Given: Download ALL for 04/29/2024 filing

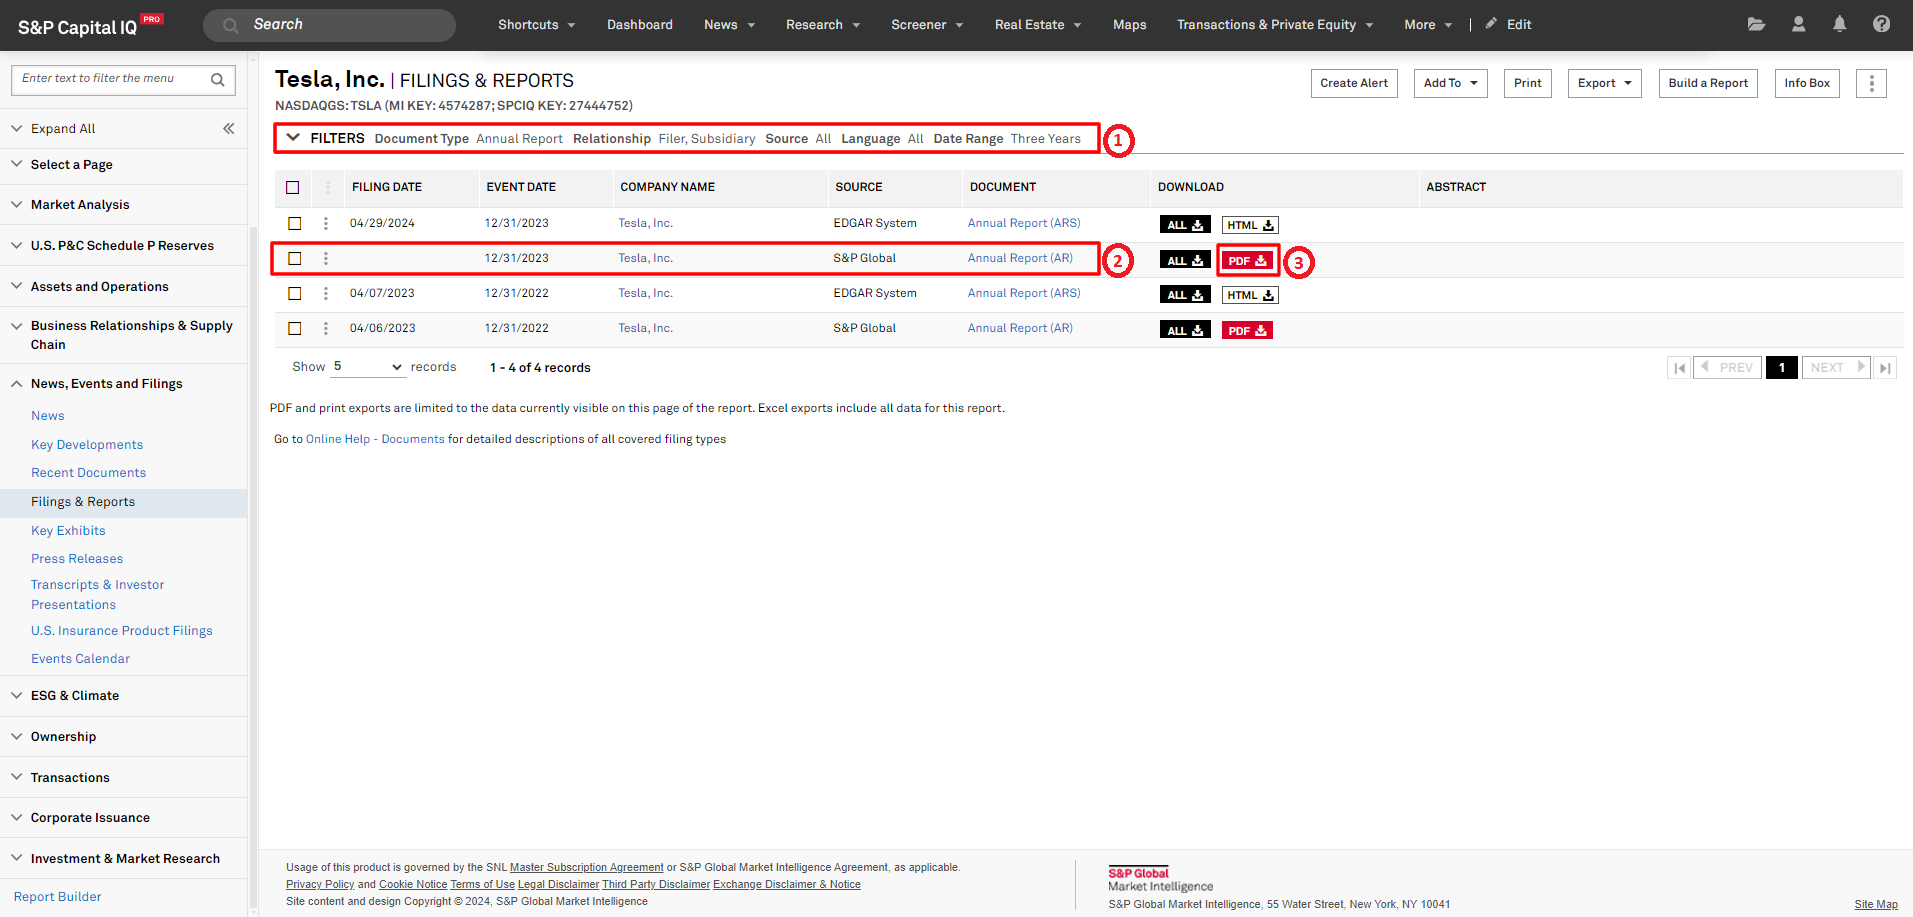Looking at the screenshot, I should tap(1185, 225).
